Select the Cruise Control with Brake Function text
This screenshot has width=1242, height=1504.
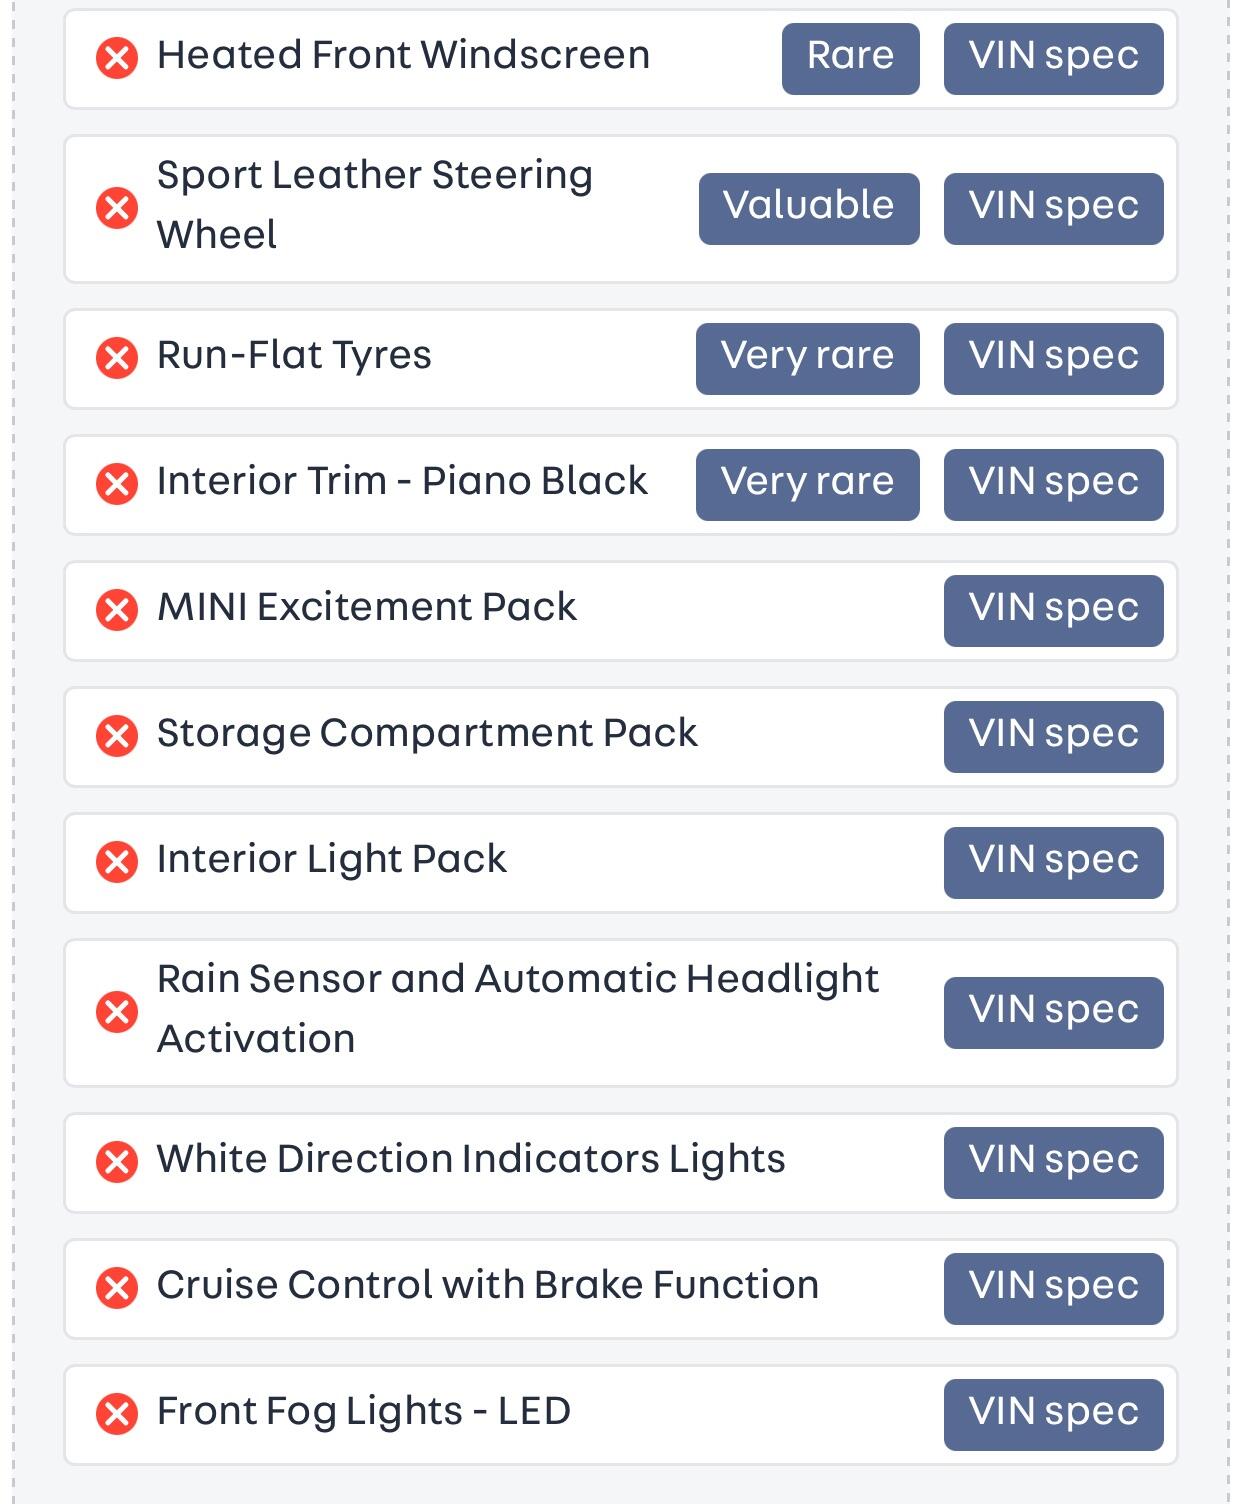point(487,1286)
